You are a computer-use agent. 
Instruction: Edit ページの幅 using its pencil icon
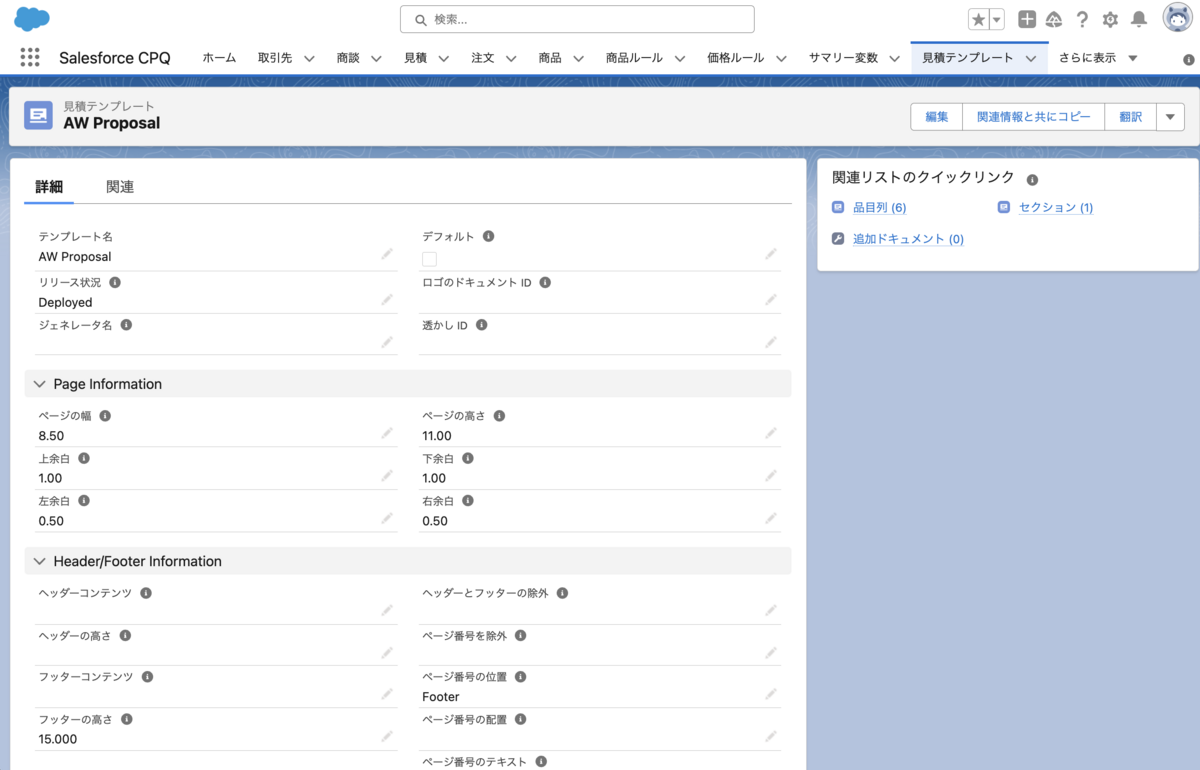(388, 434)
